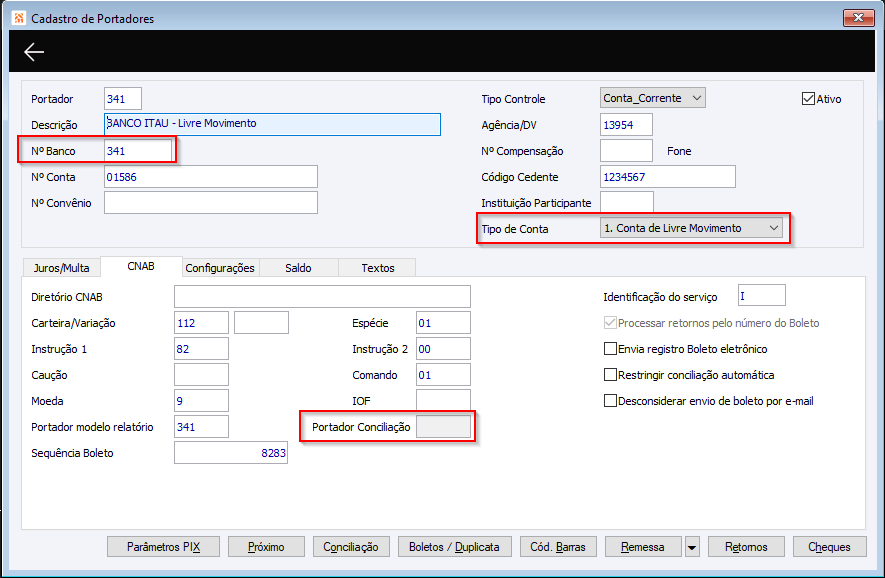This screenshot has height=578, width=885.
Task: Click the Nº Conta field
Action: (211, 177)
